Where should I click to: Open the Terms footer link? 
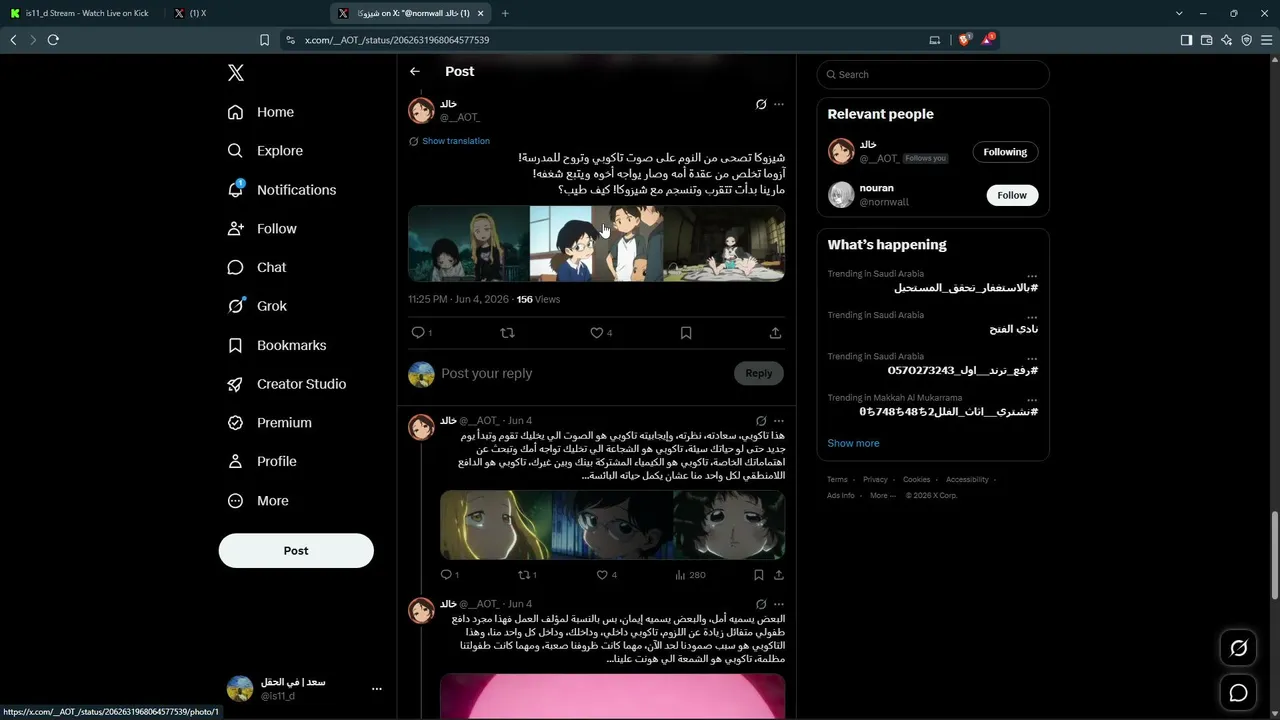837,480
